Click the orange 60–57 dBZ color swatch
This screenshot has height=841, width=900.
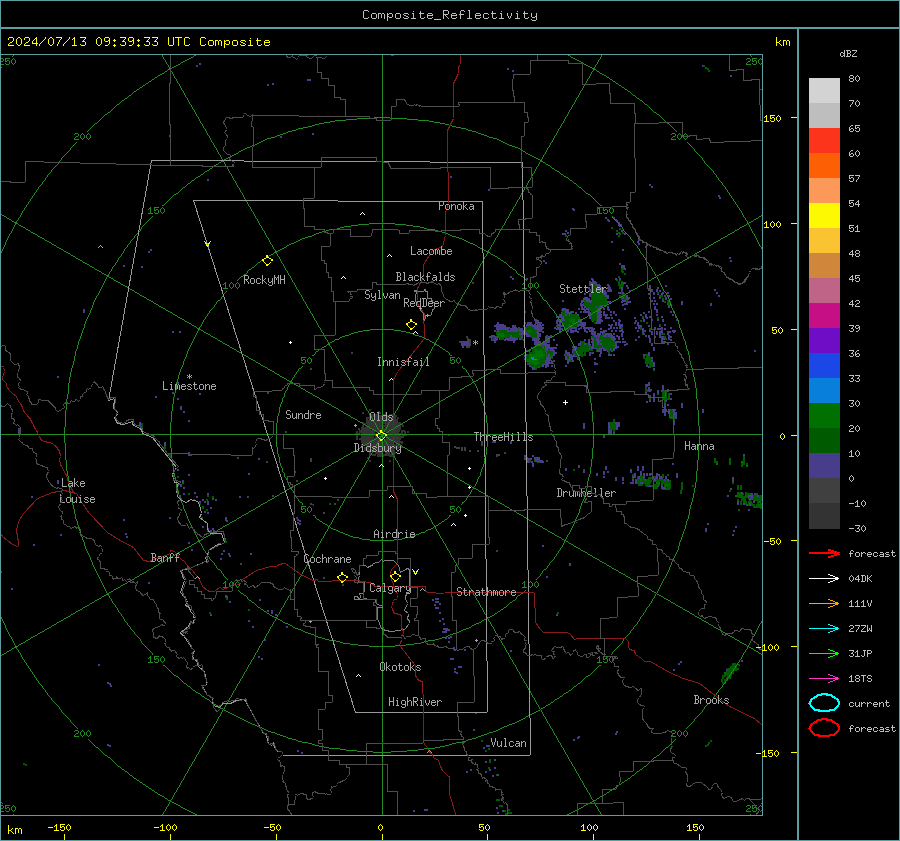(x=824, y=166)
